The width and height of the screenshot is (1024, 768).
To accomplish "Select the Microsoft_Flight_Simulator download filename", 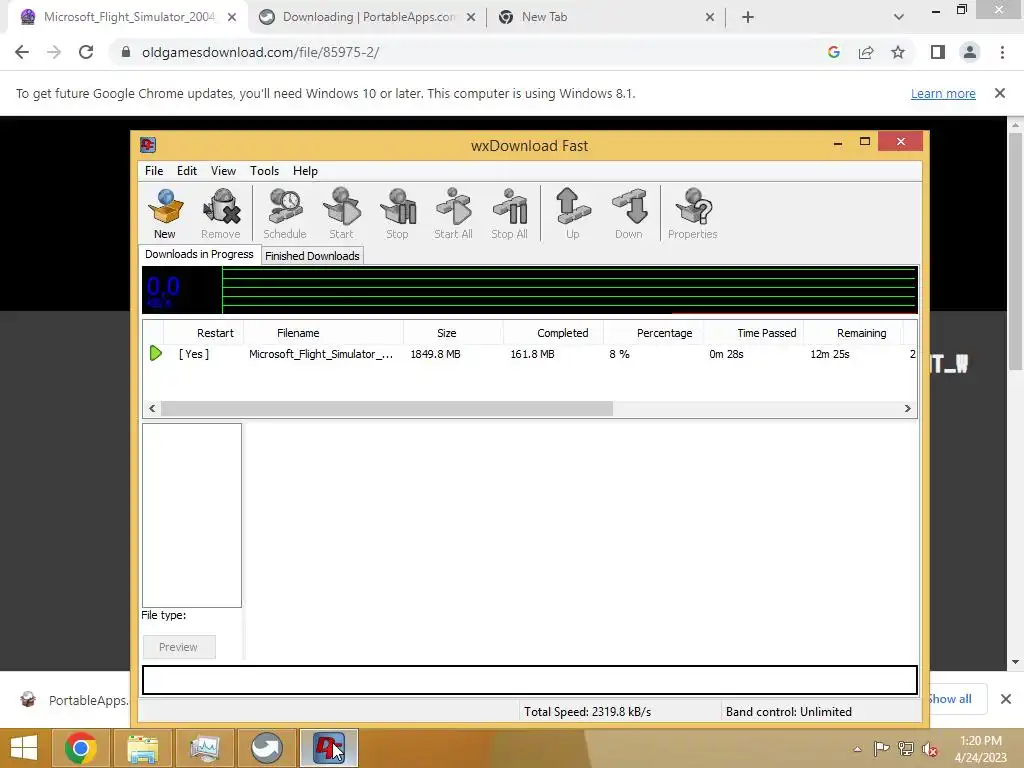I will [x=321, y=354].
